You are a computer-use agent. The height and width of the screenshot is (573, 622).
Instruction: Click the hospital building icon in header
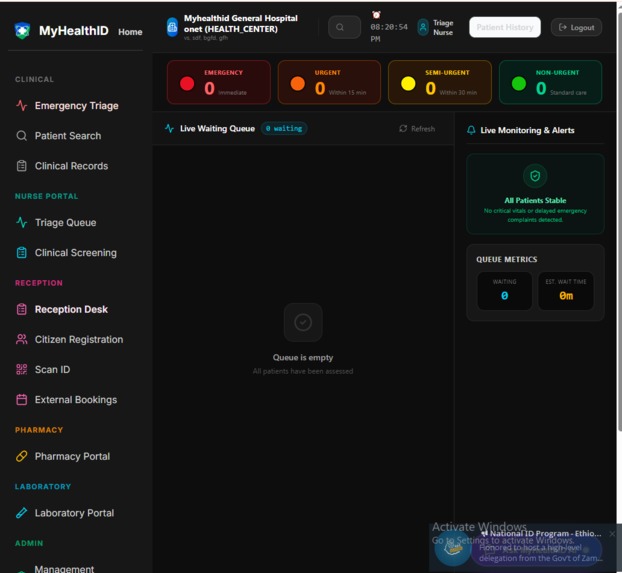point(172,27)
